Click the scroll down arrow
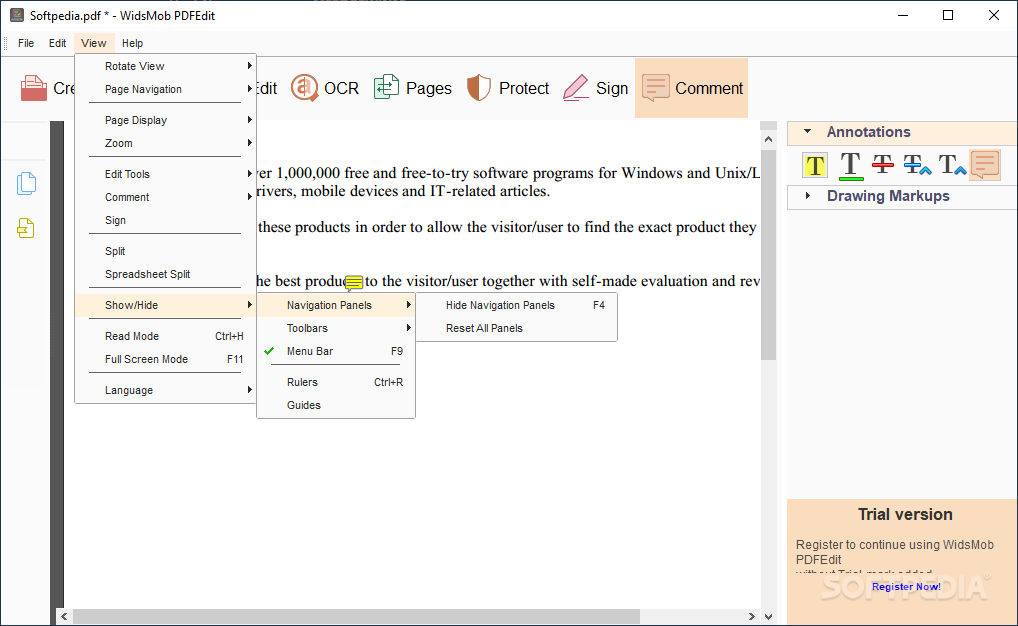This screenshot has width=1018, height=626. pos(768,616)
